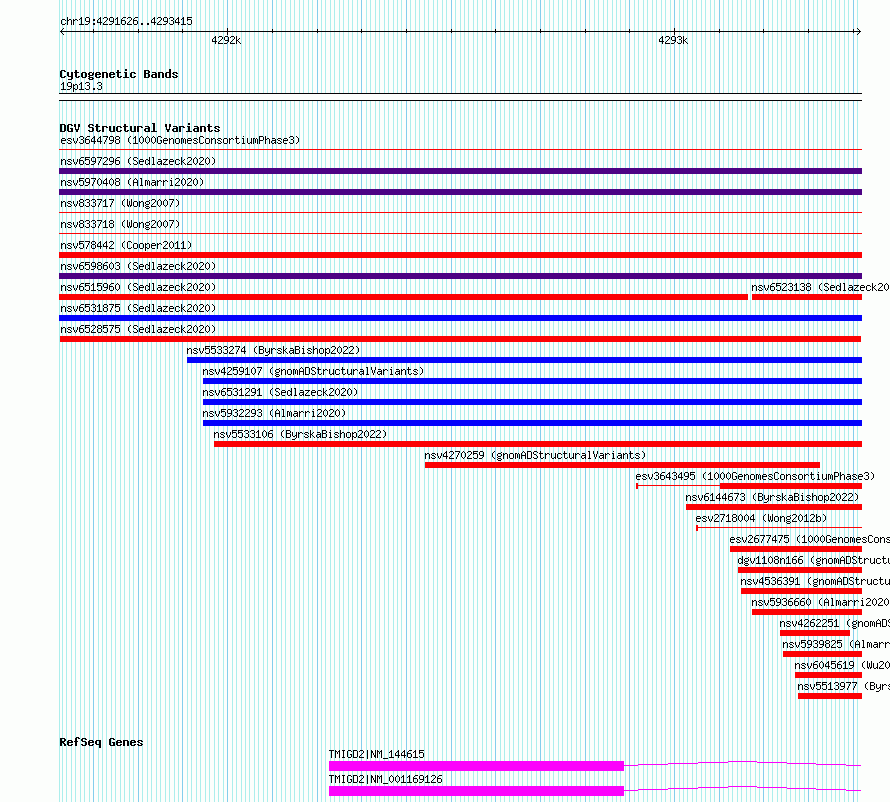This screenshot has height=802, width=890.
Task: Click the TMIGD2|NM_001169126 gene label
Action: tap(385, 779)
